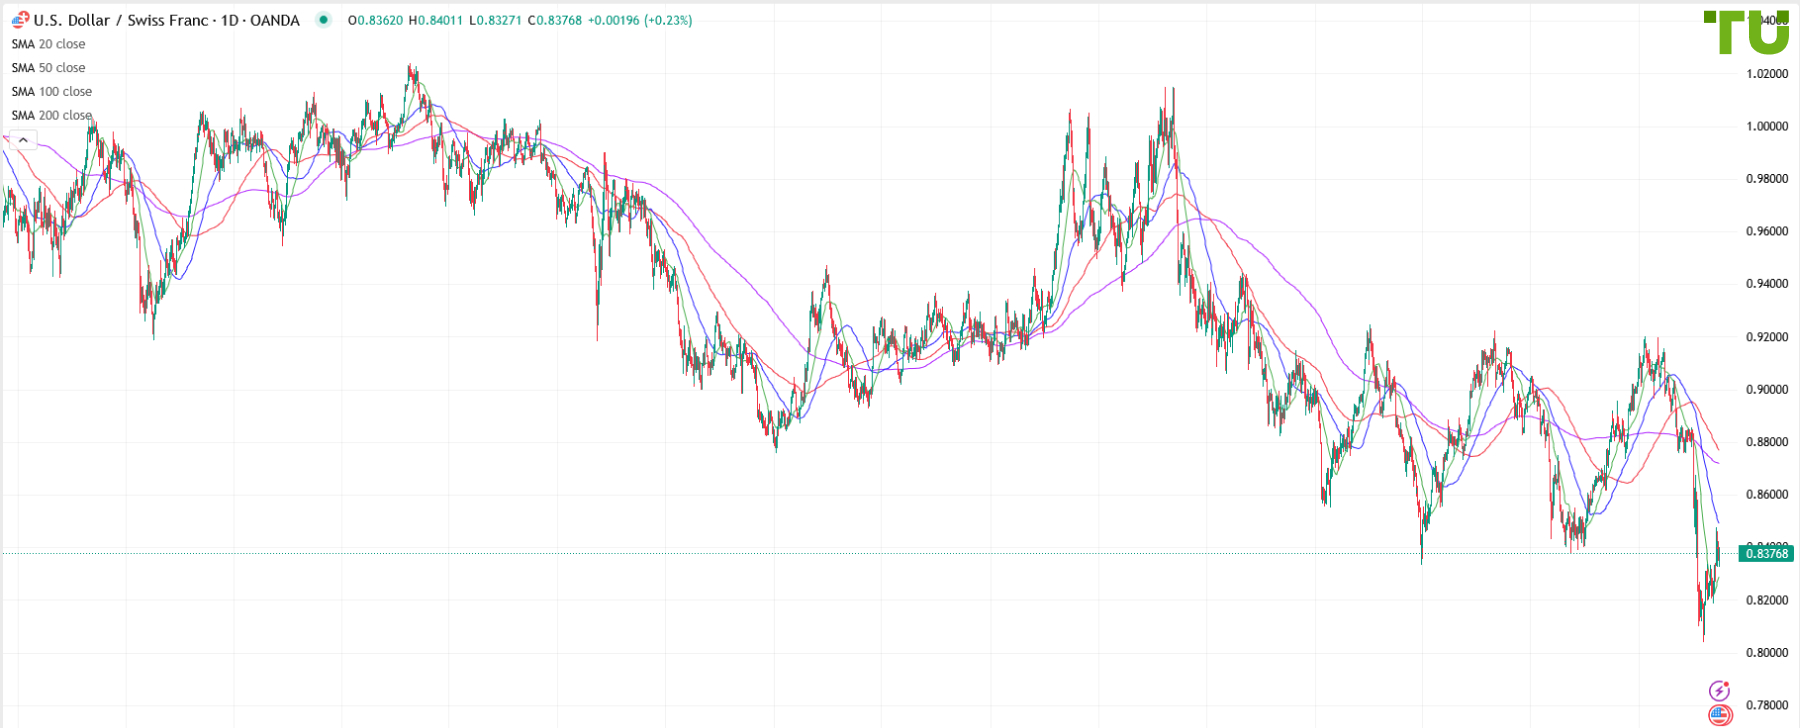Click the 1.00000 price axis label
This screenshot has height=728, width=1800.
click(x=1767, y=127)
